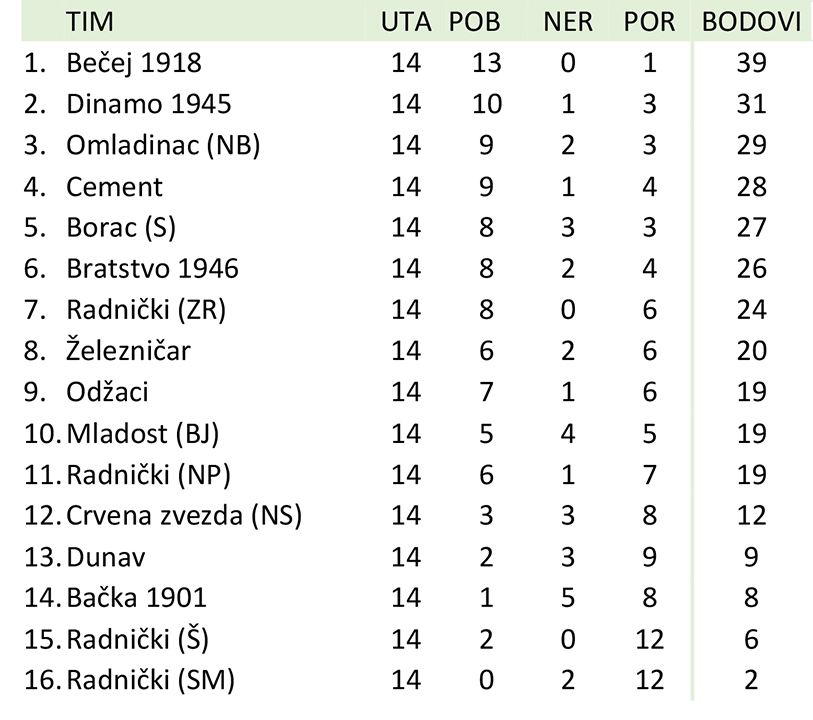
Task: Select Mladost (BJ) team cell
Action: click(x=143, y=433)
